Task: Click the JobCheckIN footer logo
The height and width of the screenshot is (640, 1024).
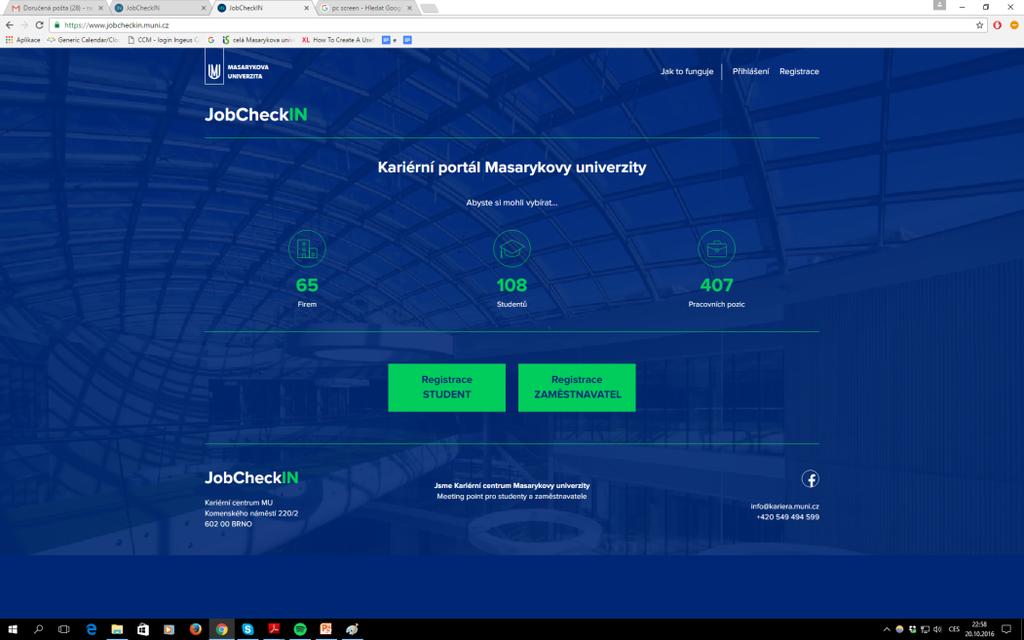Action: coord(251,477)
